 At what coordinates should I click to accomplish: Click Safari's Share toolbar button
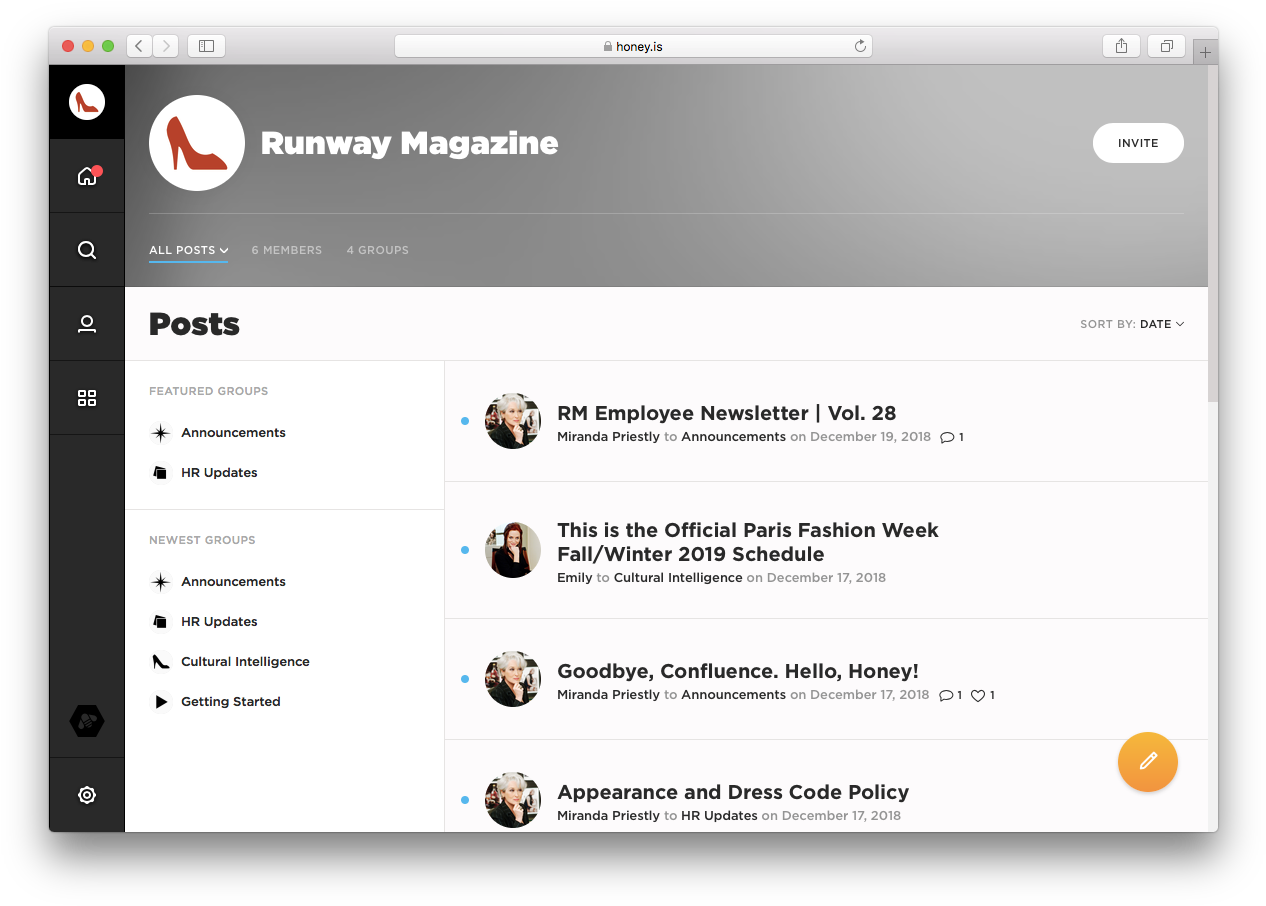tap(1121, 46)
